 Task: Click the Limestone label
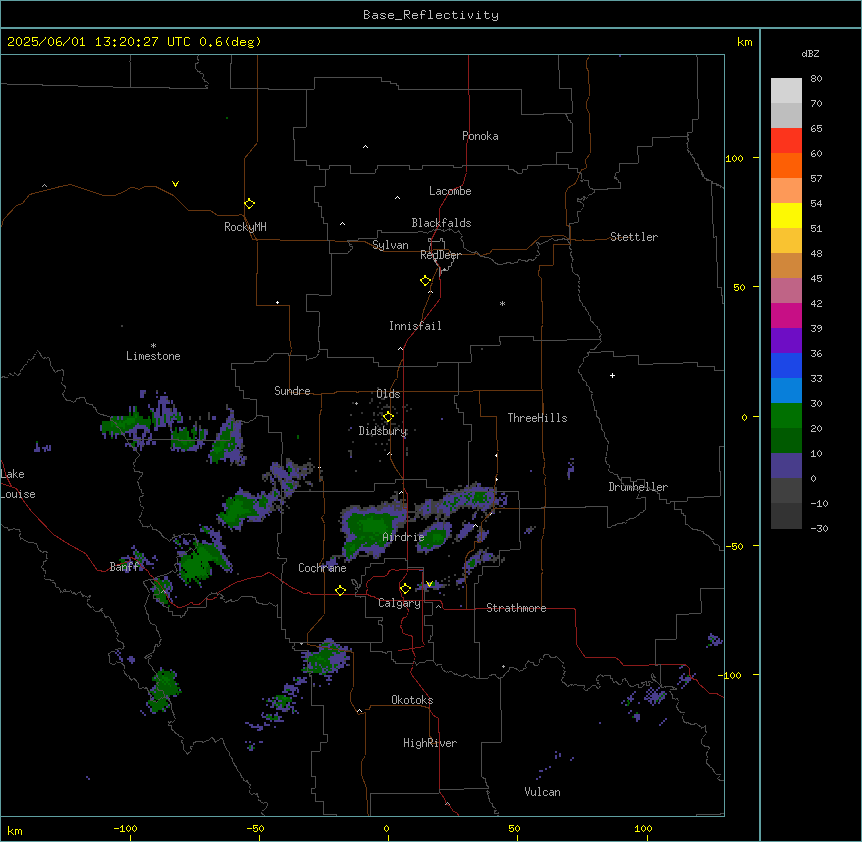click(153, 356)
